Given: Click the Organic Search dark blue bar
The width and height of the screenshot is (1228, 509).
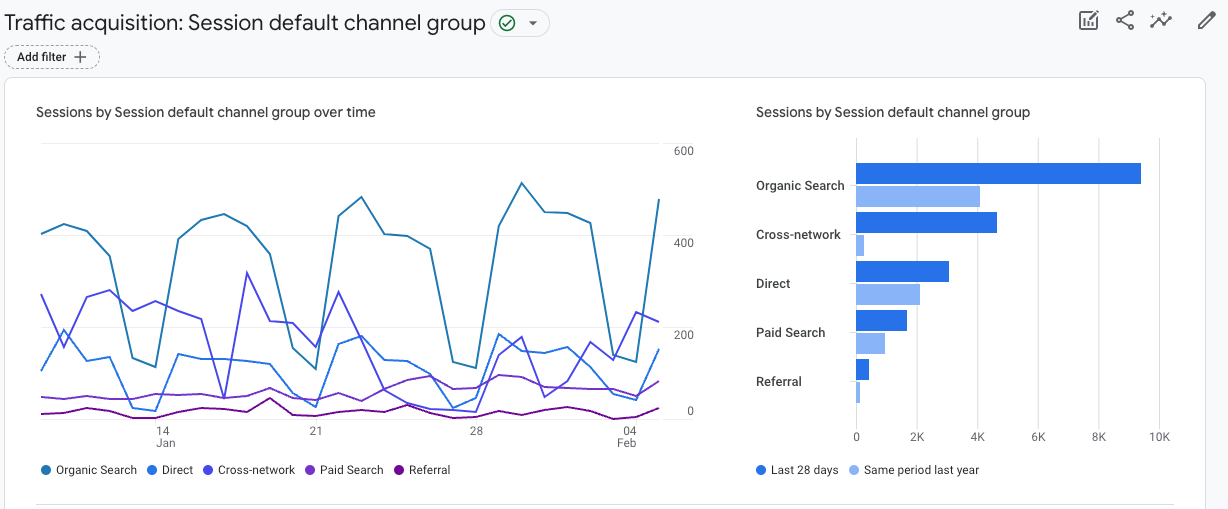Looking at the screenshot, I should coord(998,173).
